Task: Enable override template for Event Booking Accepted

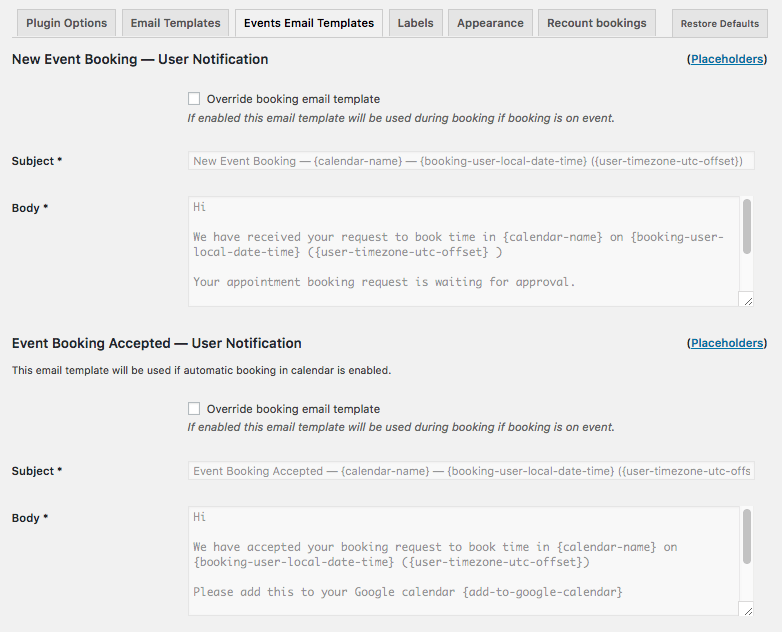Action: click(194, 409)
